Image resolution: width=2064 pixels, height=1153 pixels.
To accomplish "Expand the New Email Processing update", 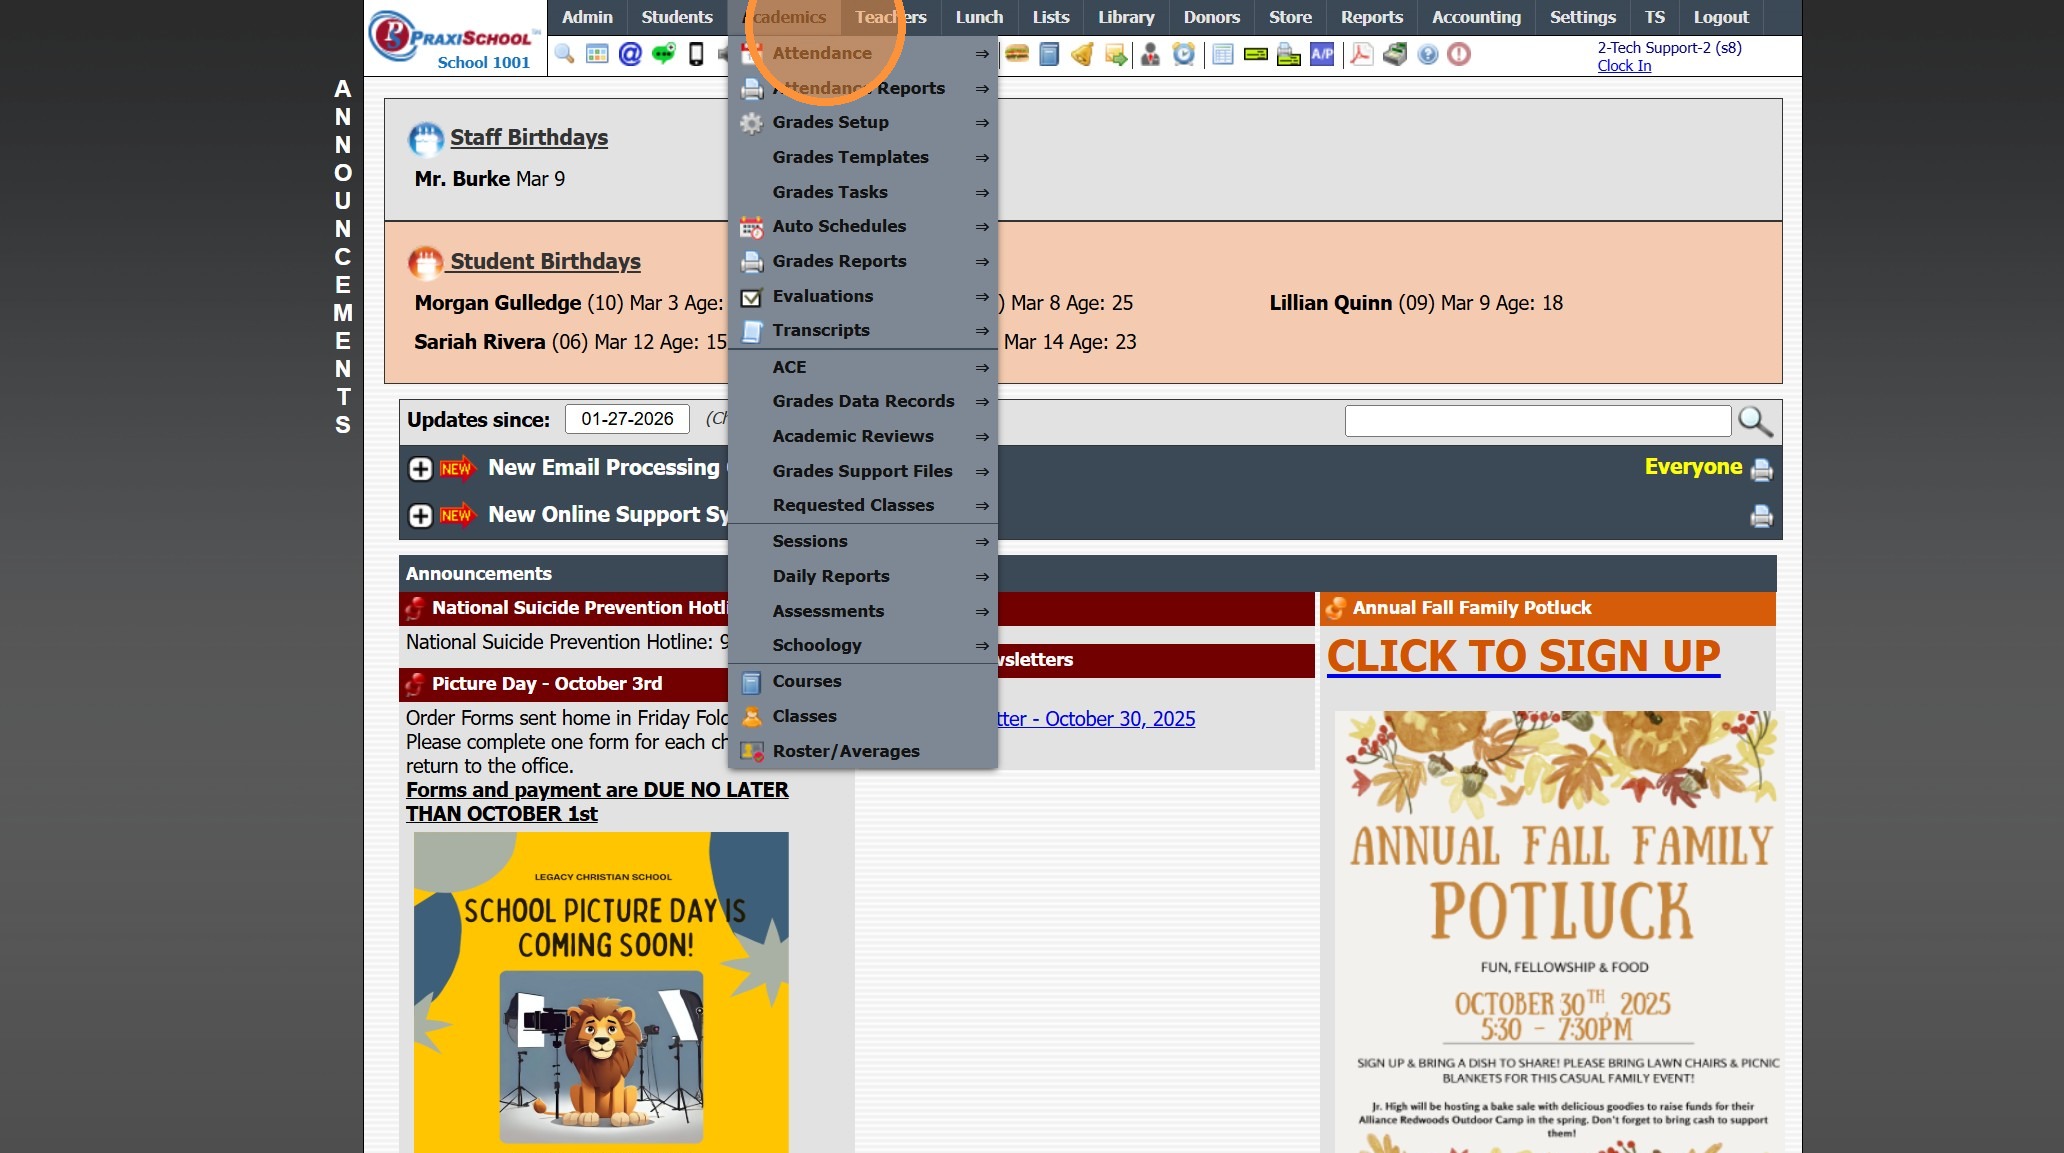I will (421, 469).
